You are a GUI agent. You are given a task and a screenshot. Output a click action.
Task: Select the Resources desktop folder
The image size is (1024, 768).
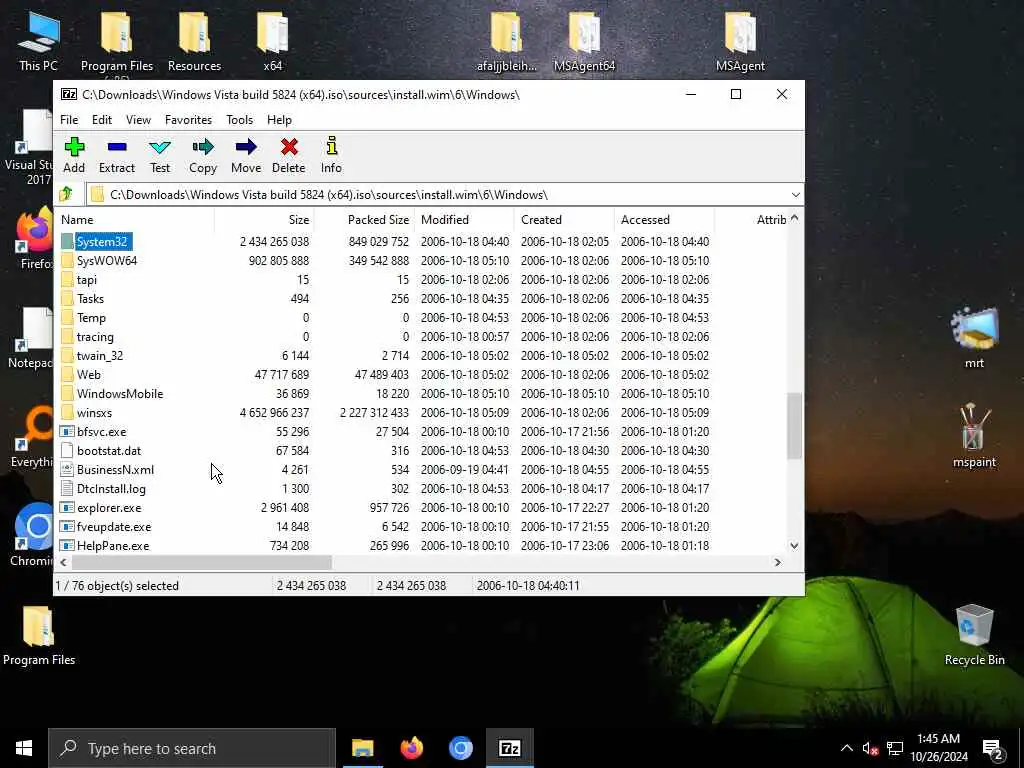194,41
